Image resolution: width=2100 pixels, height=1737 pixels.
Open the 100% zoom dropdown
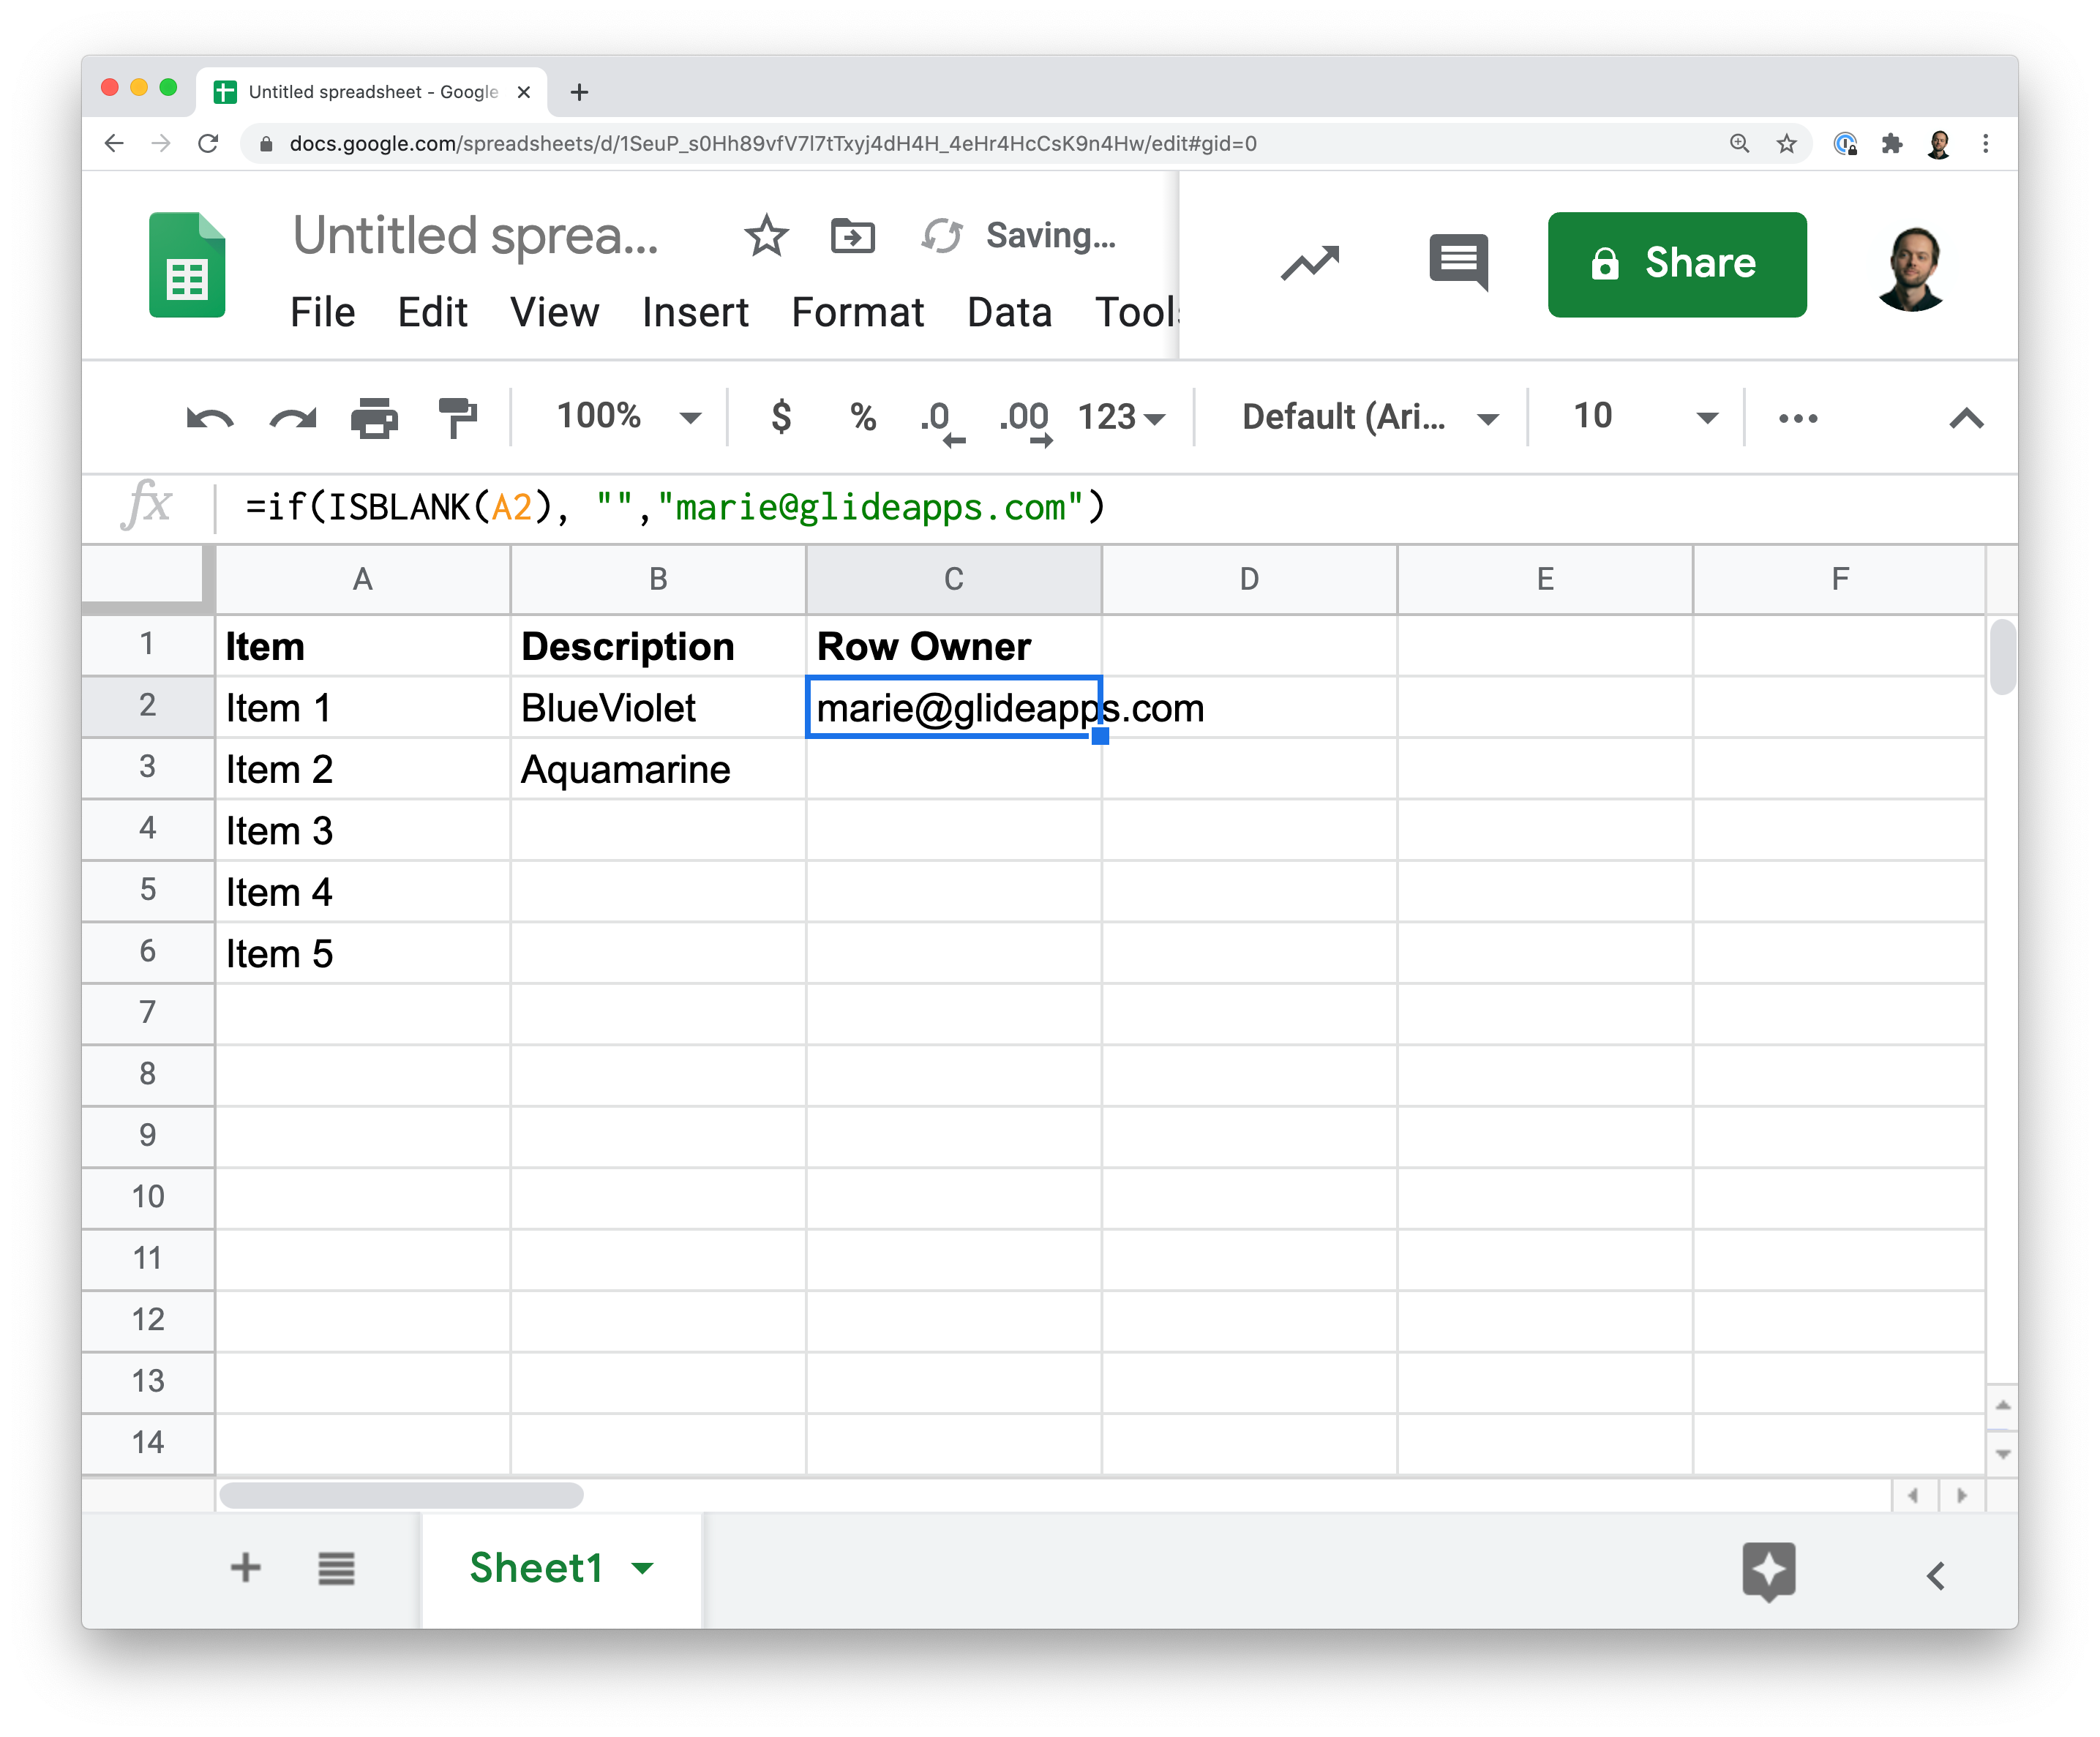coord(627,417)
